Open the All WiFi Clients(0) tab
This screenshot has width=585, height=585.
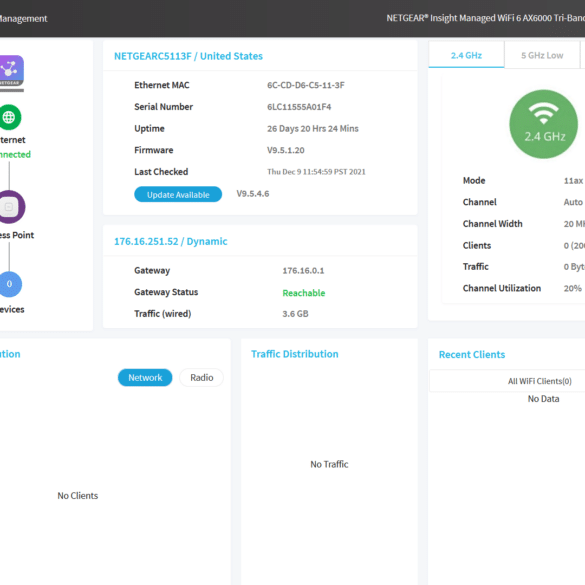(539, 381)
